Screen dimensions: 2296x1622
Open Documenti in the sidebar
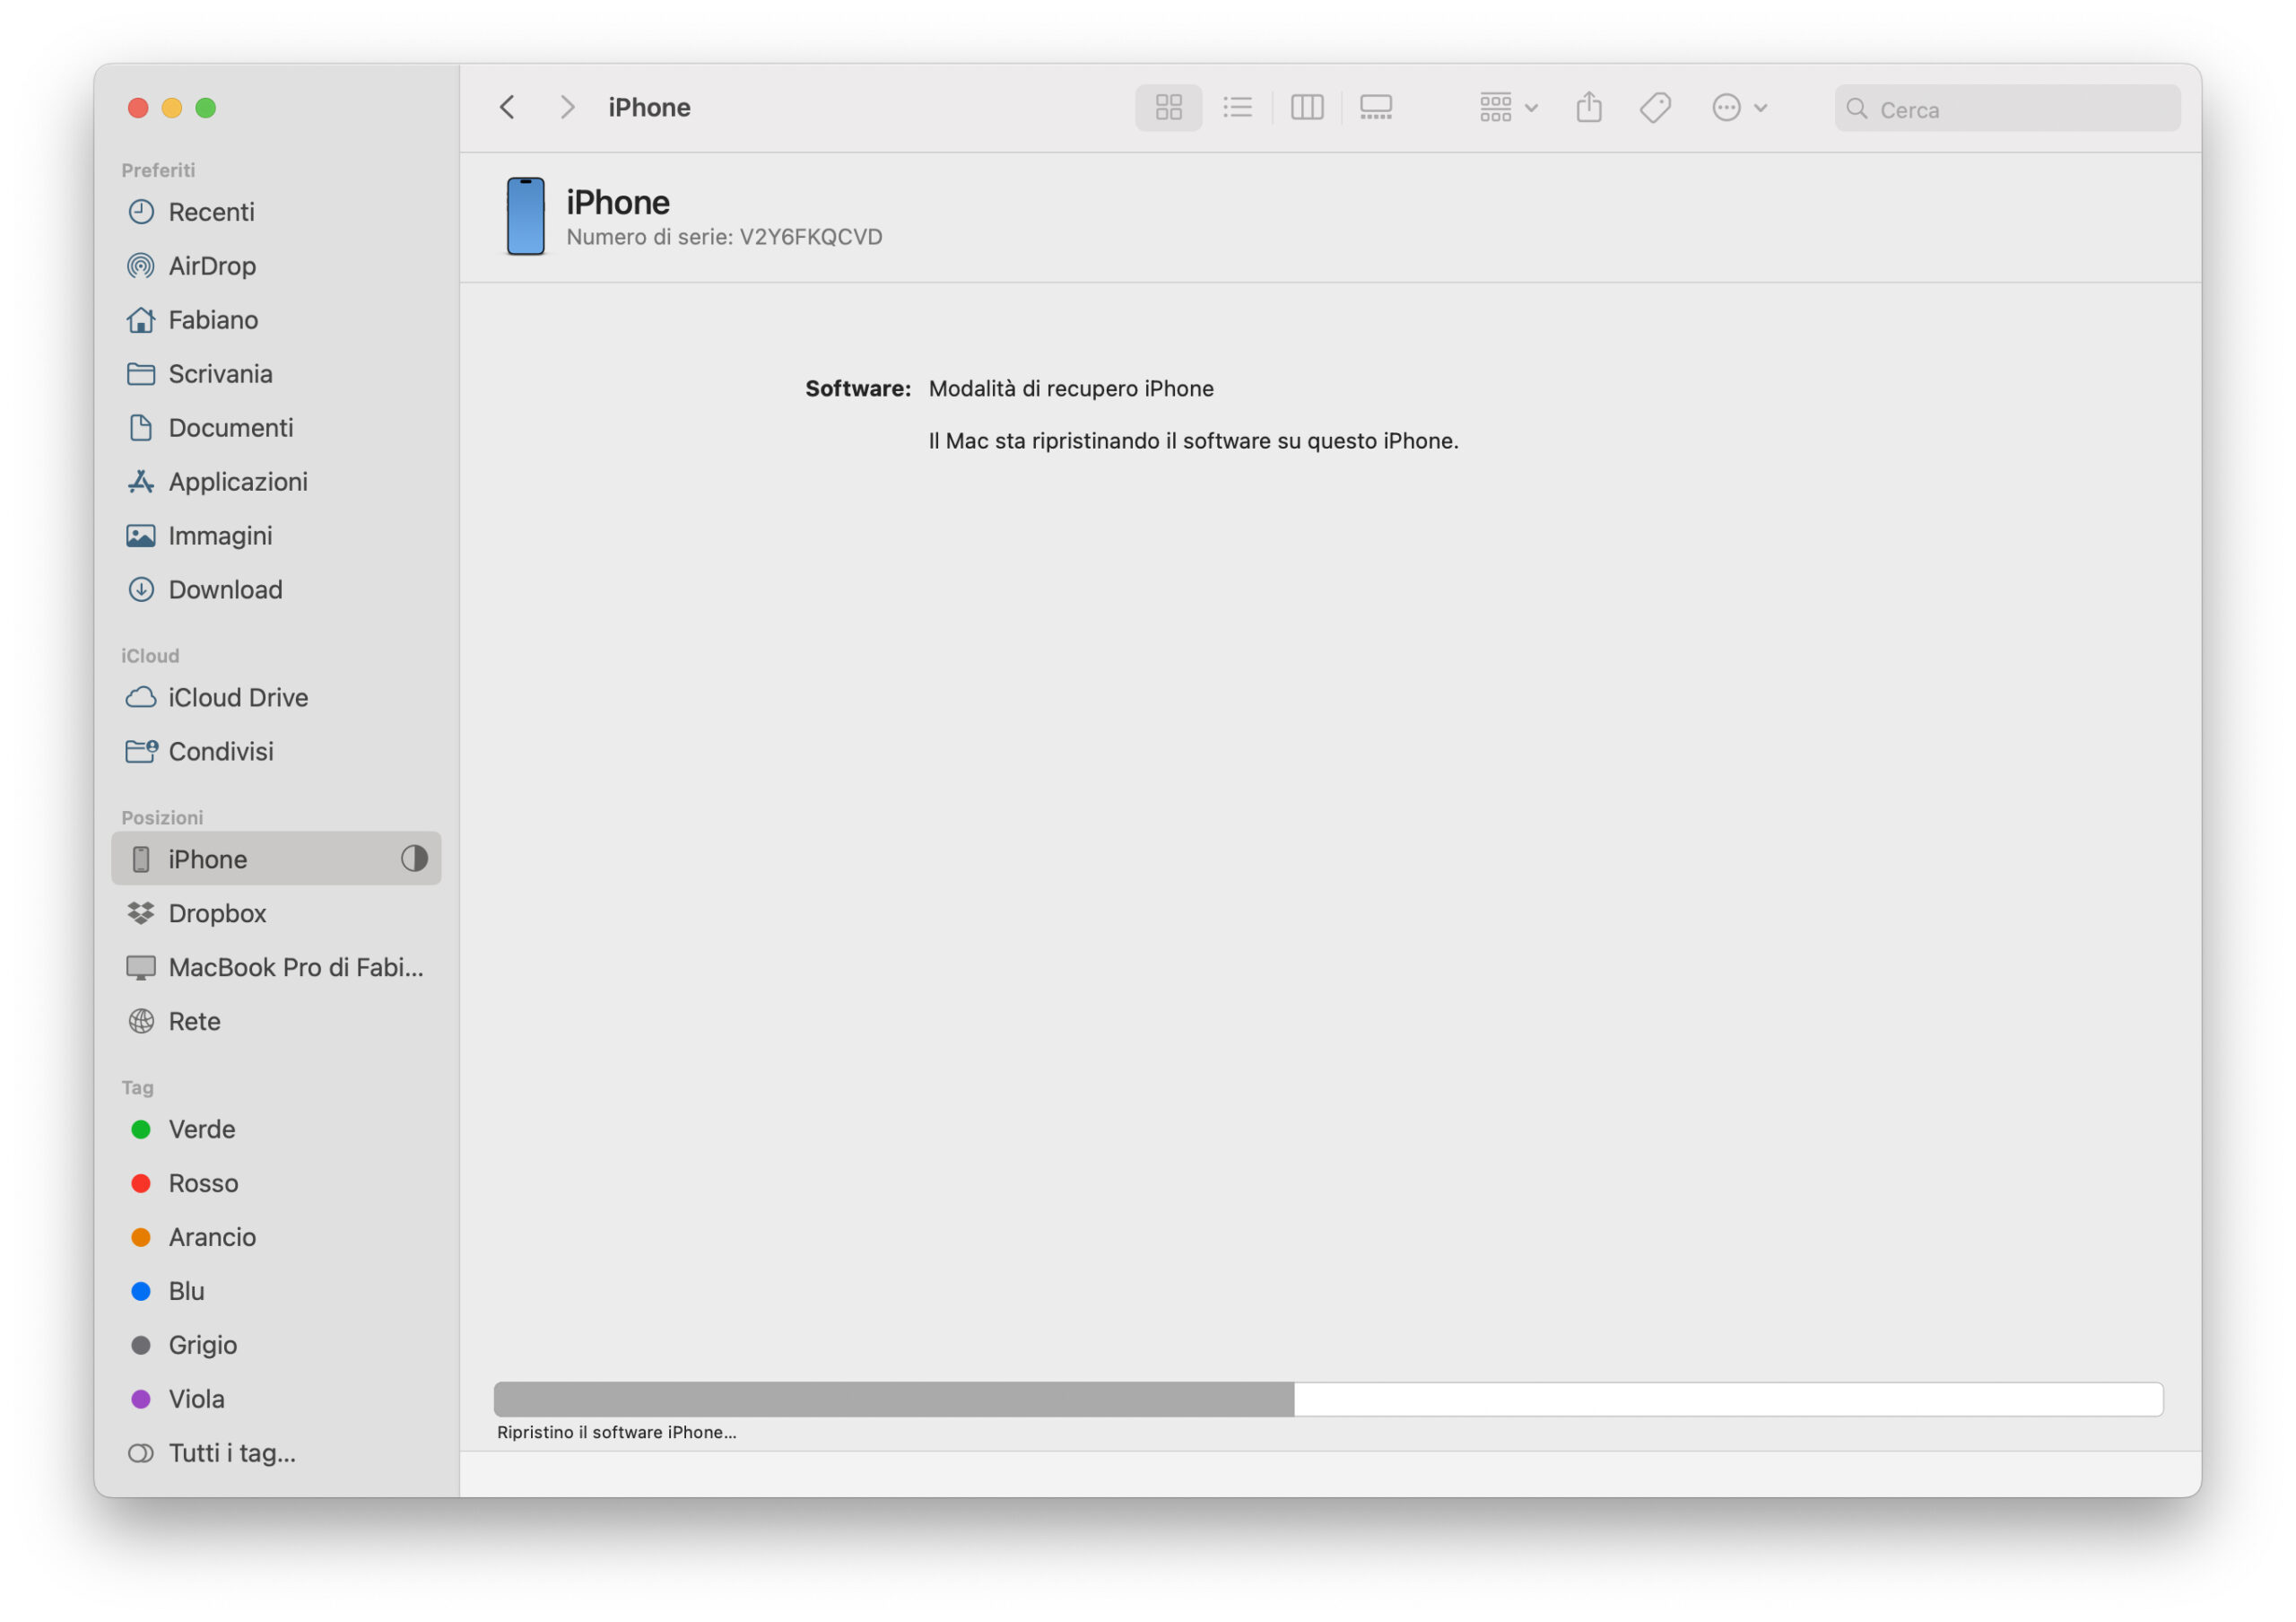pos(276,428)
